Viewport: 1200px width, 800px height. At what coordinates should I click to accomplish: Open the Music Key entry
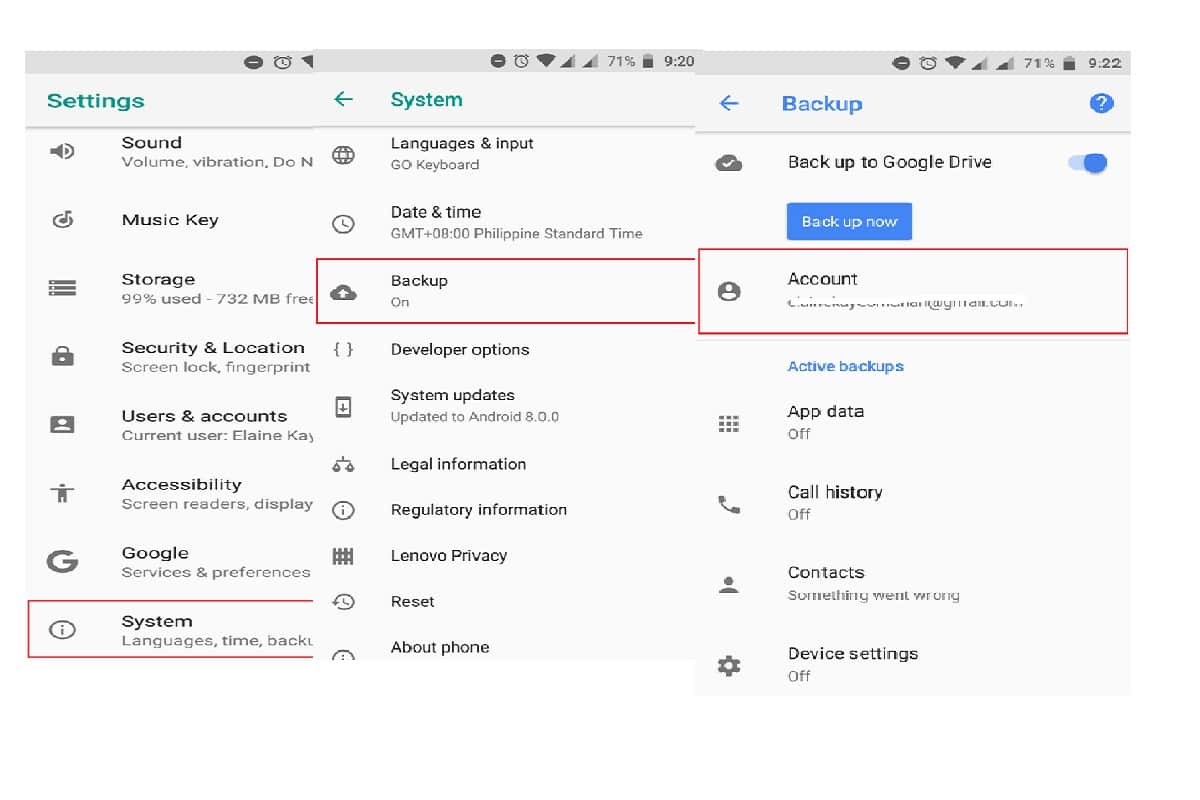[169, 220]
